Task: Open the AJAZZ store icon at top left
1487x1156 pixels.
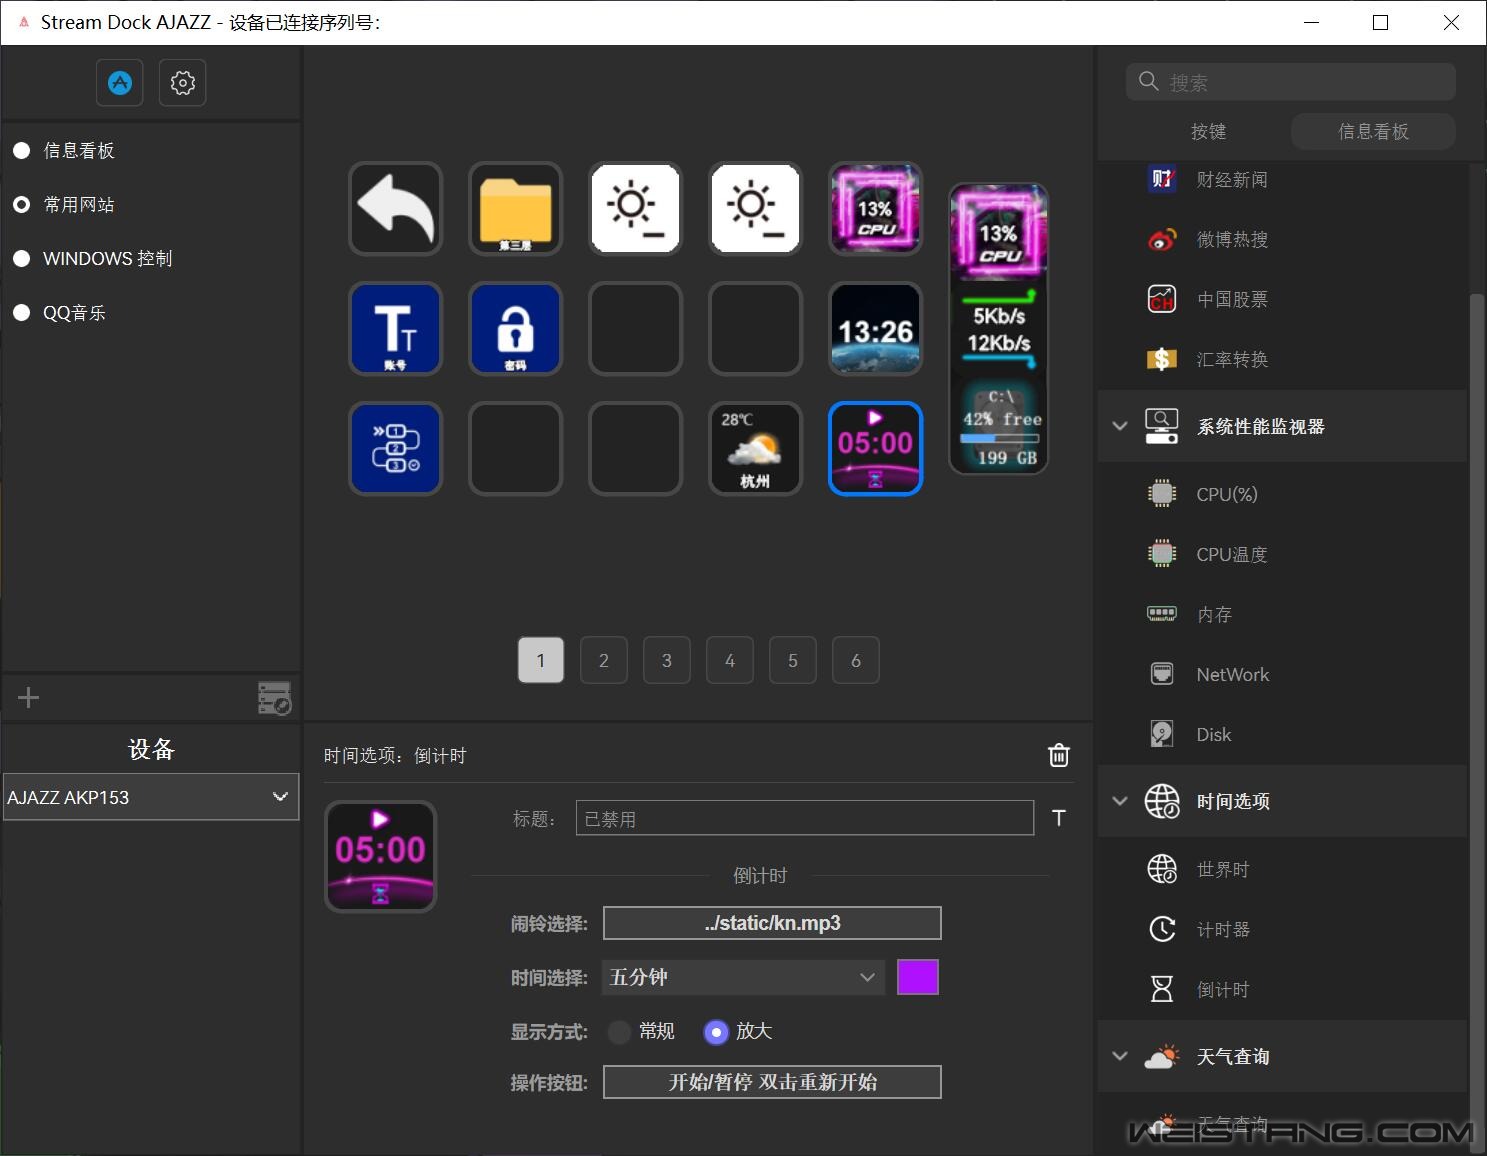Action: click(x=120, y=83)
